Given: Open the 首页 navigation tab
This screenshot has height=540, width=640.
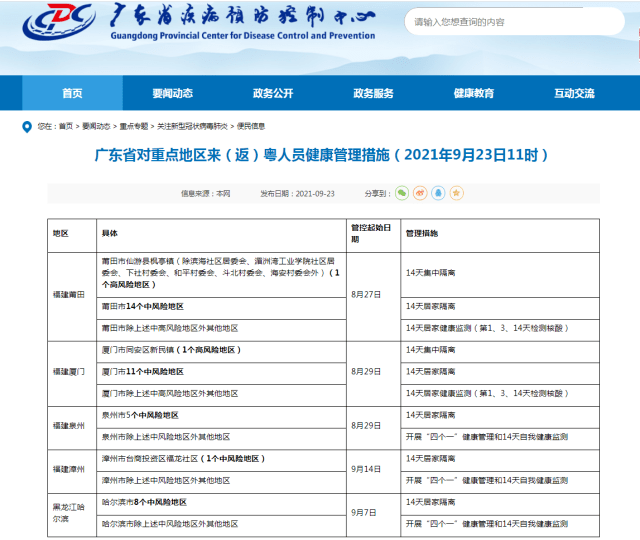Looking at the screenshot, I should pos(72,93).
